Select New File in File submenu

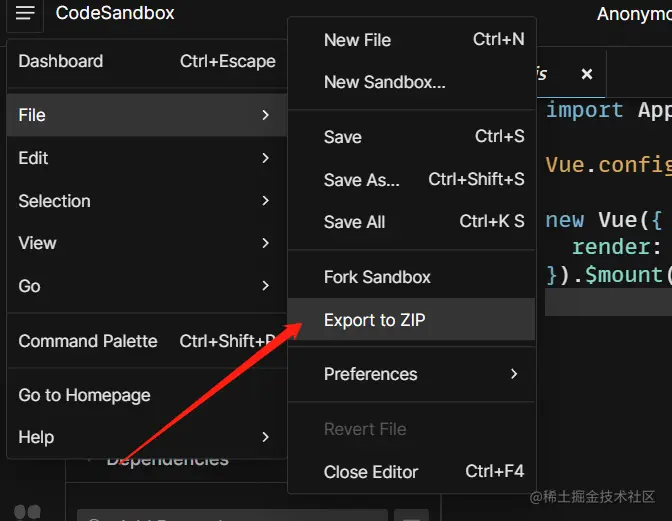click(x=411, y=40)
